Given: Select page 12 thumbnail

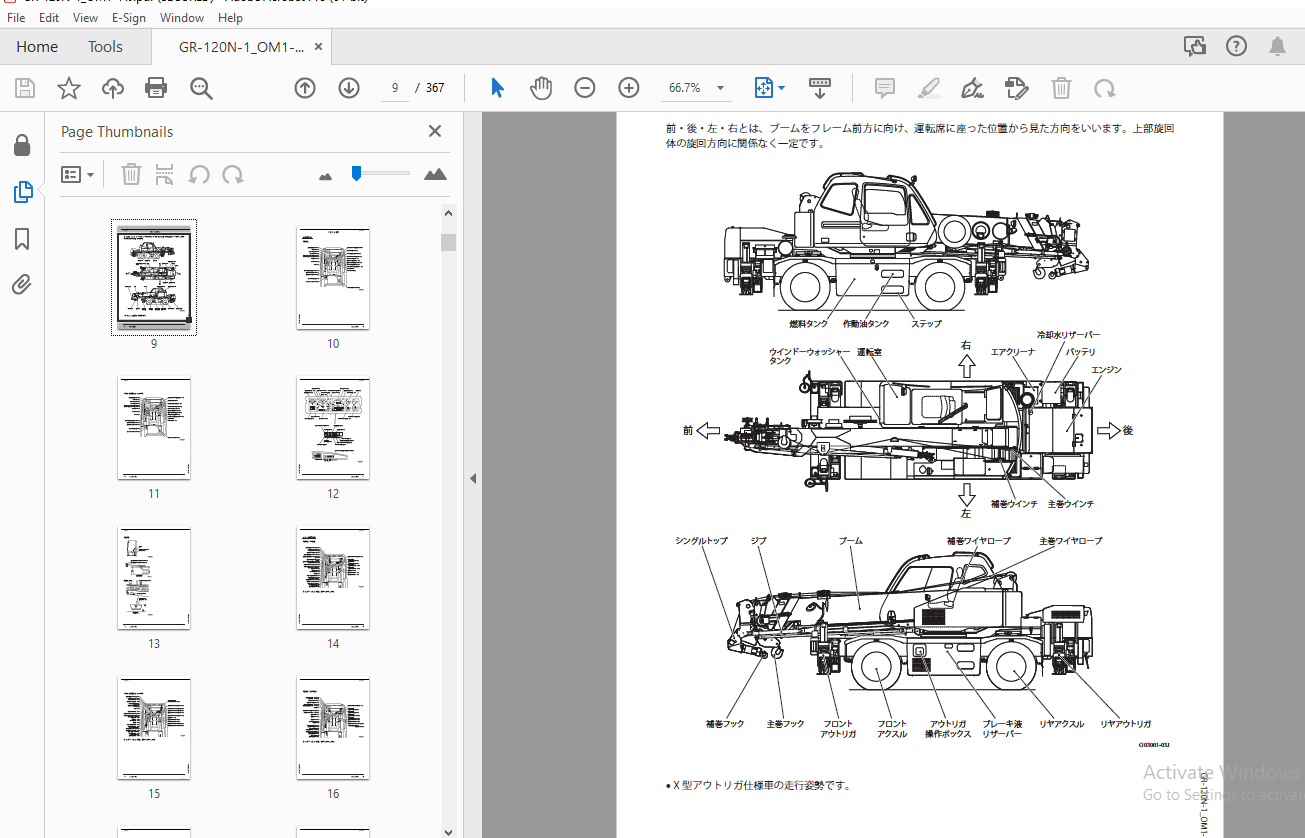Looking at the screenshot, I should coord(333,428).
